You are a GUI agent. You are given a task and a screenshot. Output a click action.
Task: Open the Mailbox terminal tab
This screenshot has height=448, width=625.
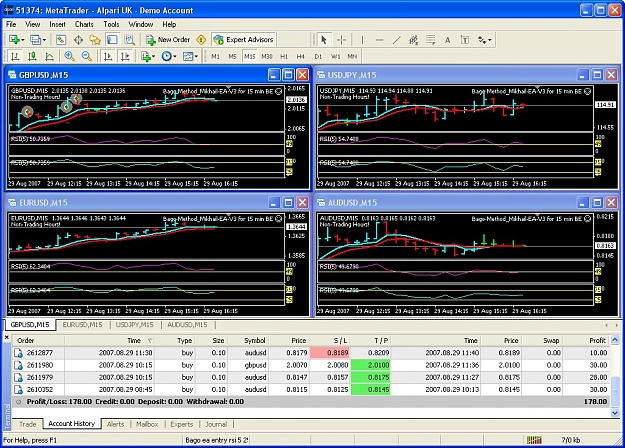[x=147, y=424]
